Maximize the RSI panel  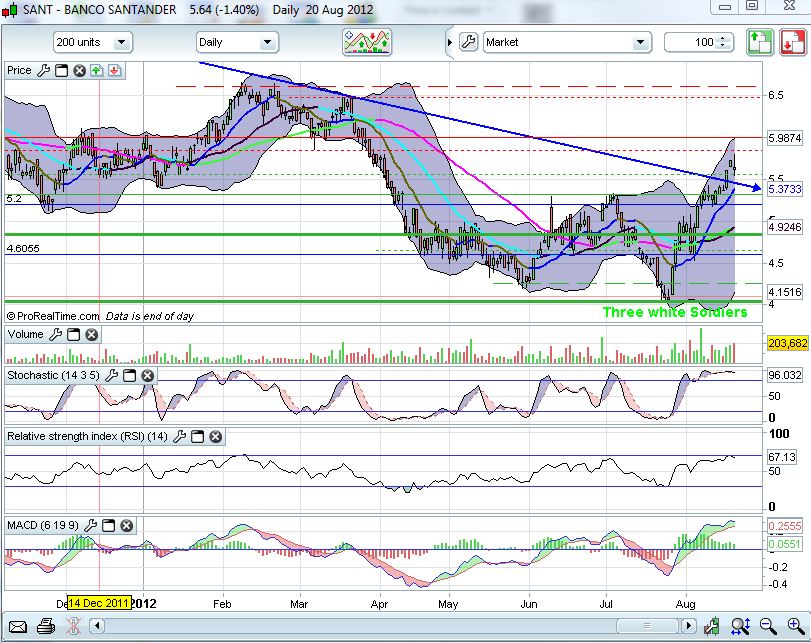pos(198,437)
